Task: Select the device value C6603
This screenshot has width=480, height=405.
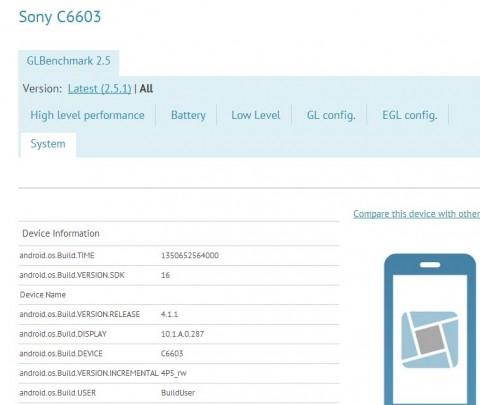Action: (x=172, y=354)
